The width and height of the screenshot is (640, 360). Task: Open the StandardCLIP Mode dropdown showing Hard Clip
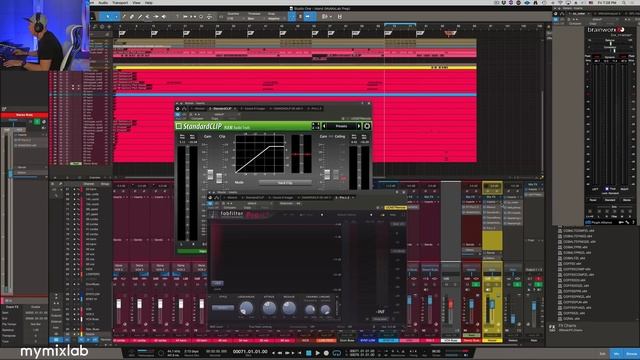(284, 182)
